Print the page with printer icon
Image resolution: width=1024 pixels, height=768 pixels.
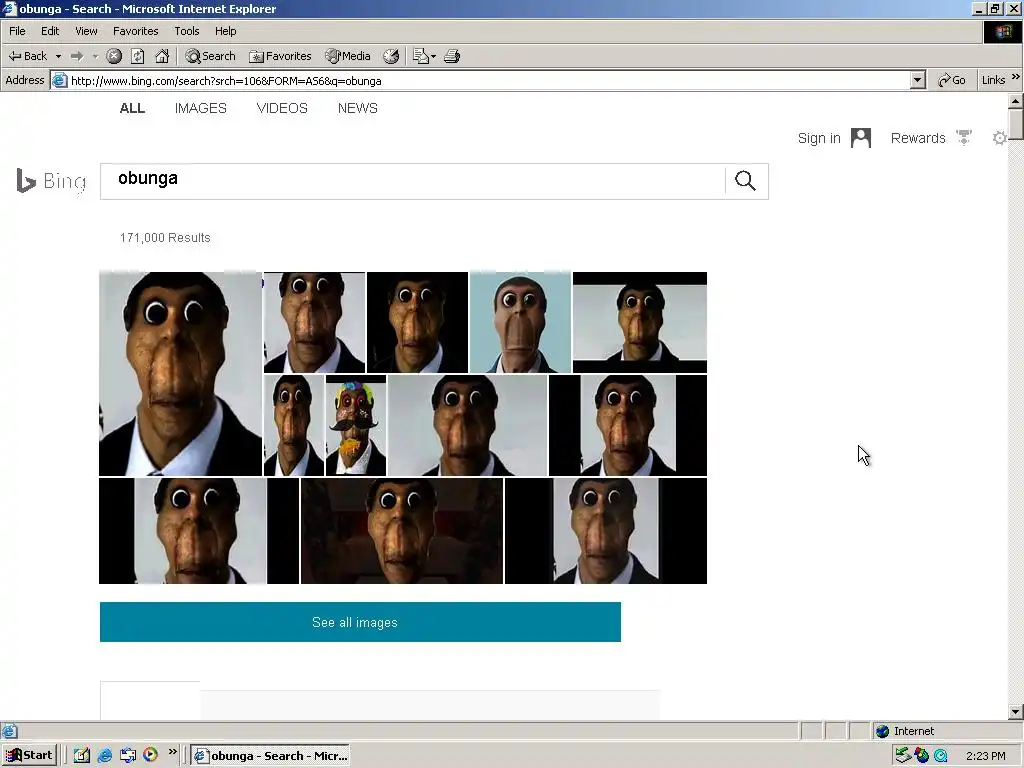point(452,56)
